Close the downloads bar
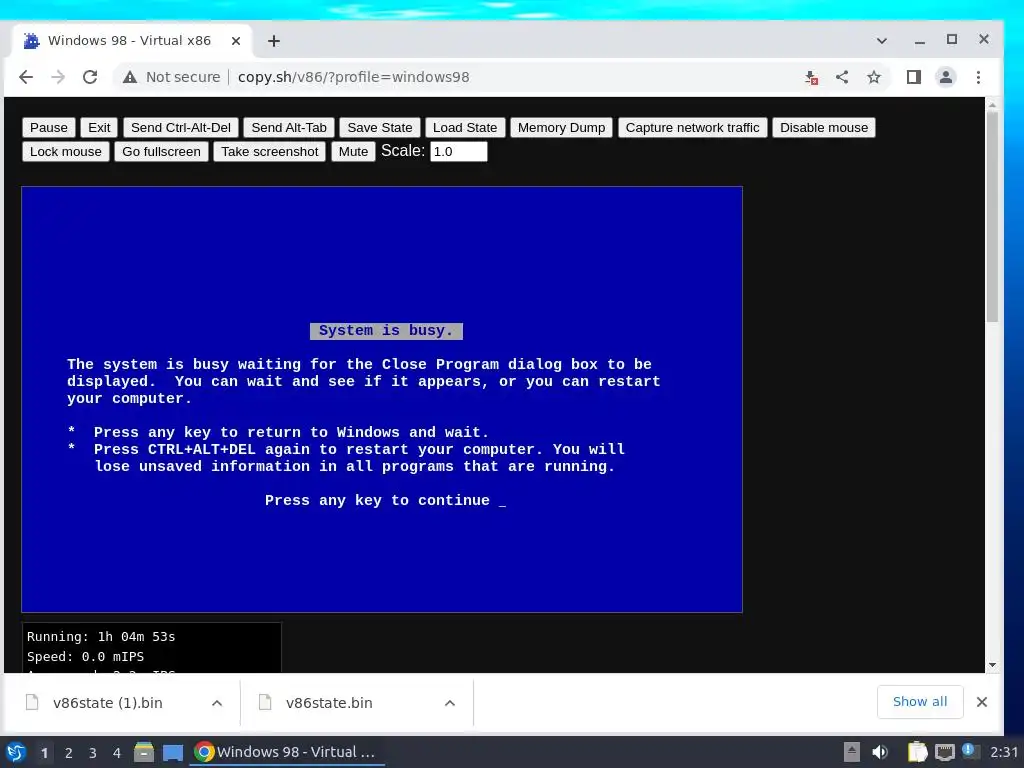This screenshot has width=1024, height=768. coord(982,702)
